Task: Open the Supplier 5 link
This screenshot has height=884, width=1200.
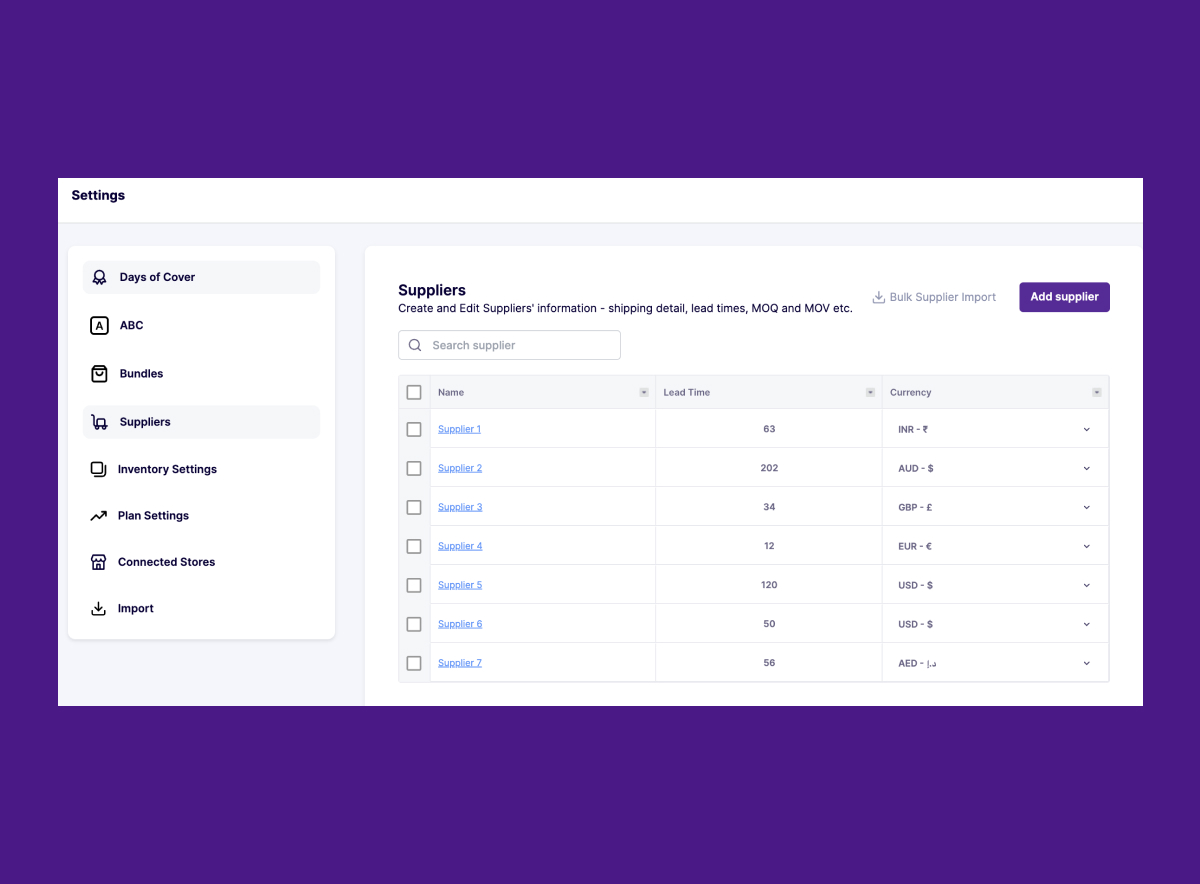Action: [x=460, y=585]
